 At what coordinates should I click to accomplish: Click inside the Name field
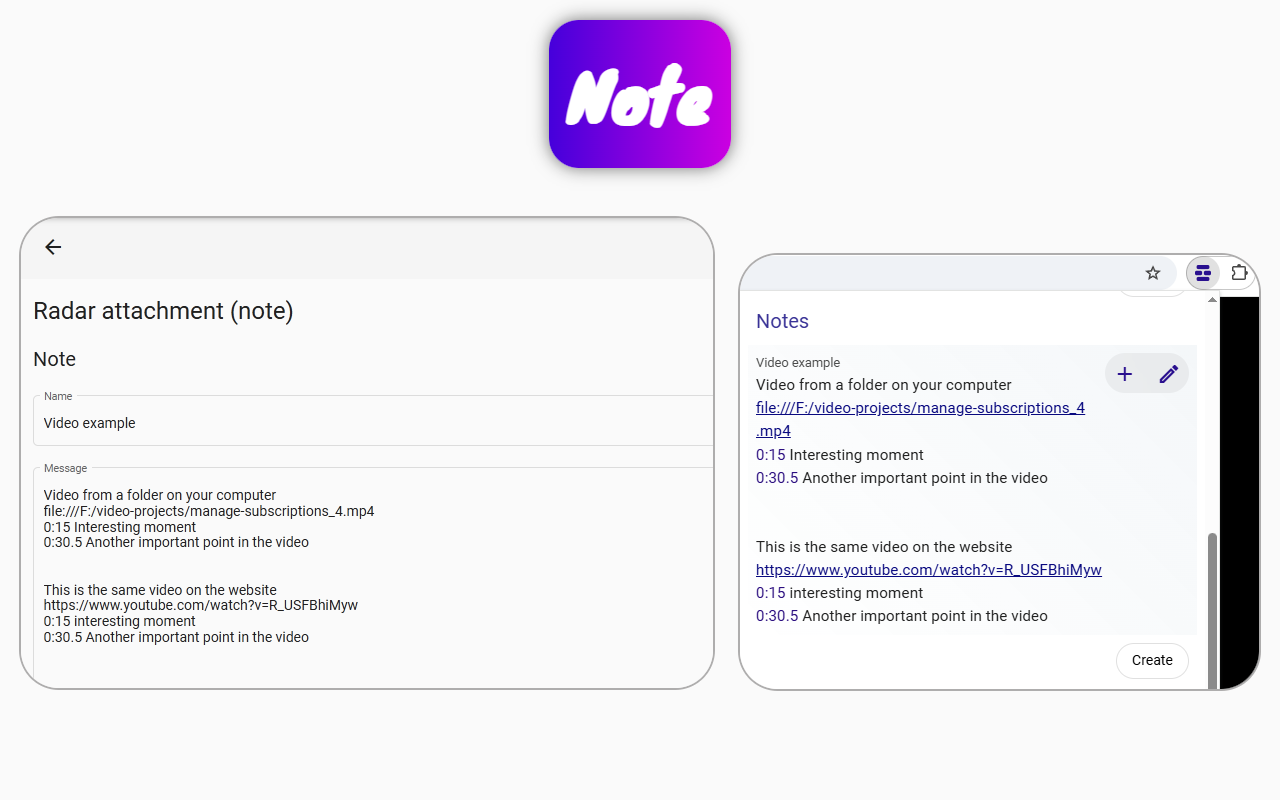click(370, 422)
